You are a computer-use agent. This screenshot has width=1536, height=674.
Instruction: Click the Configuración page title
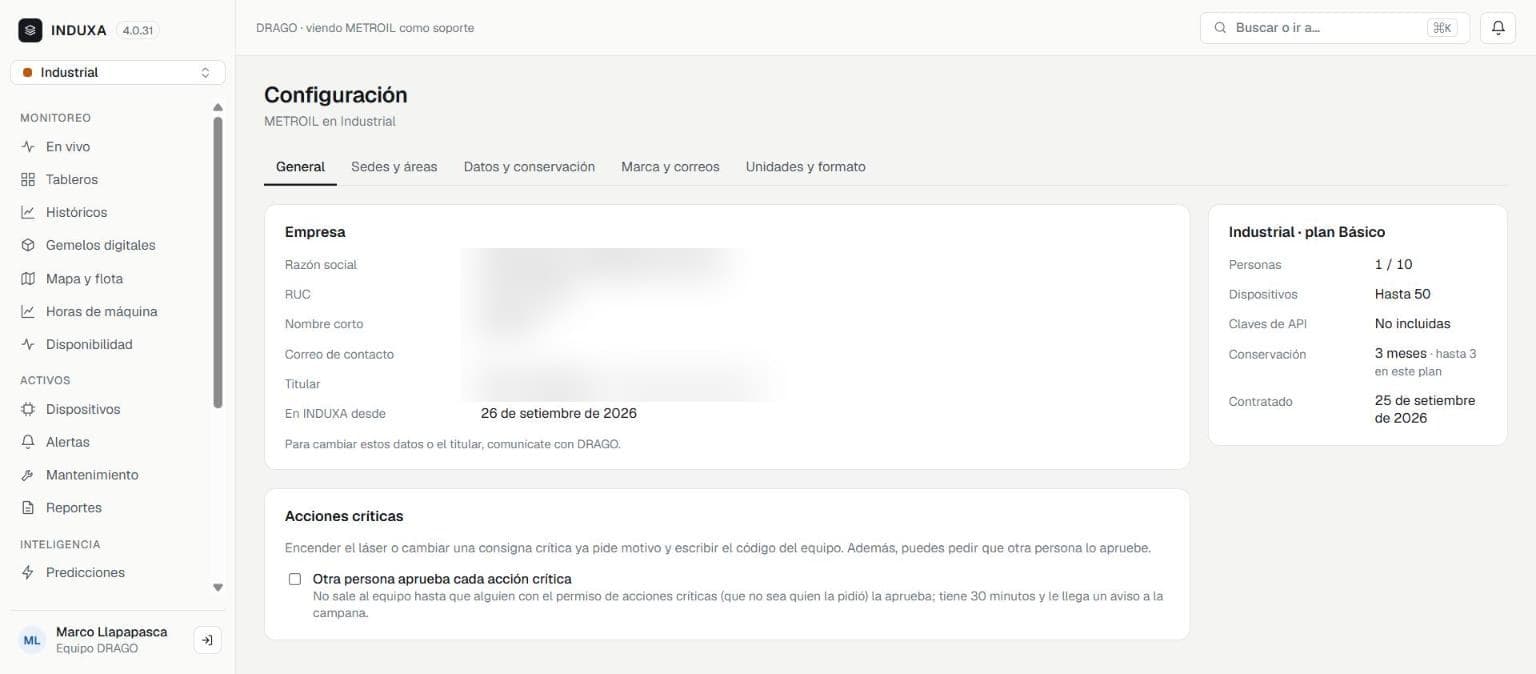(x=336, y=95)
